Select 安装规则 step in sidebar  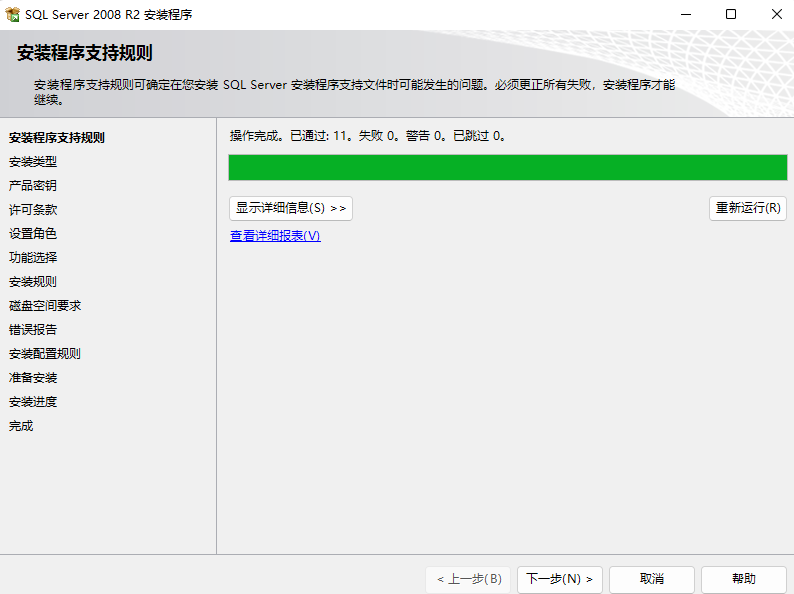(33, 282)
